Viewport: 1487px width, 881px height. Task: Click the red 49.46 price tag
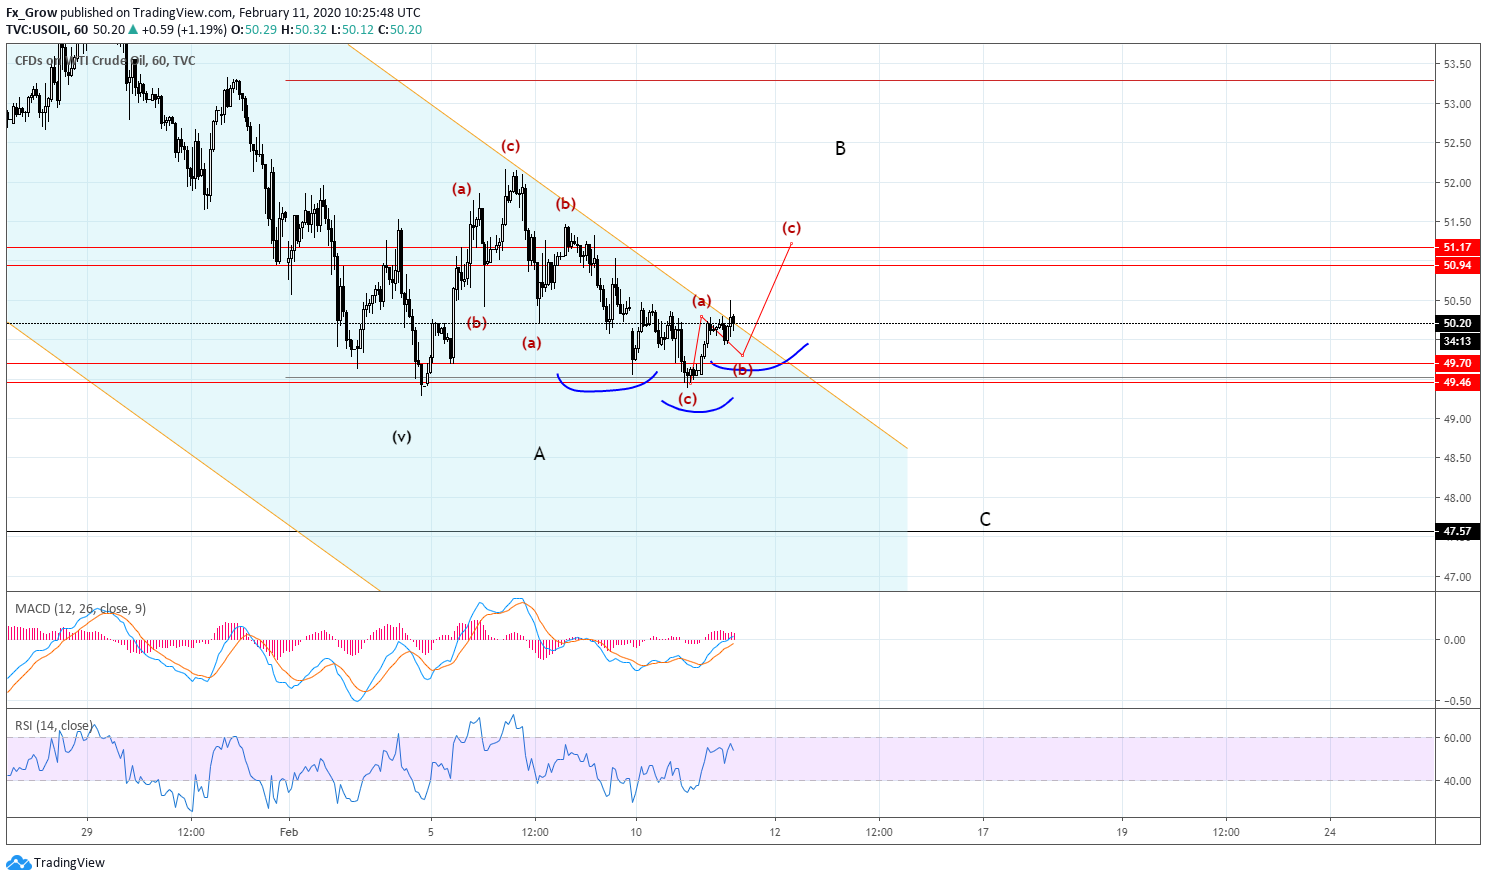1457,382
